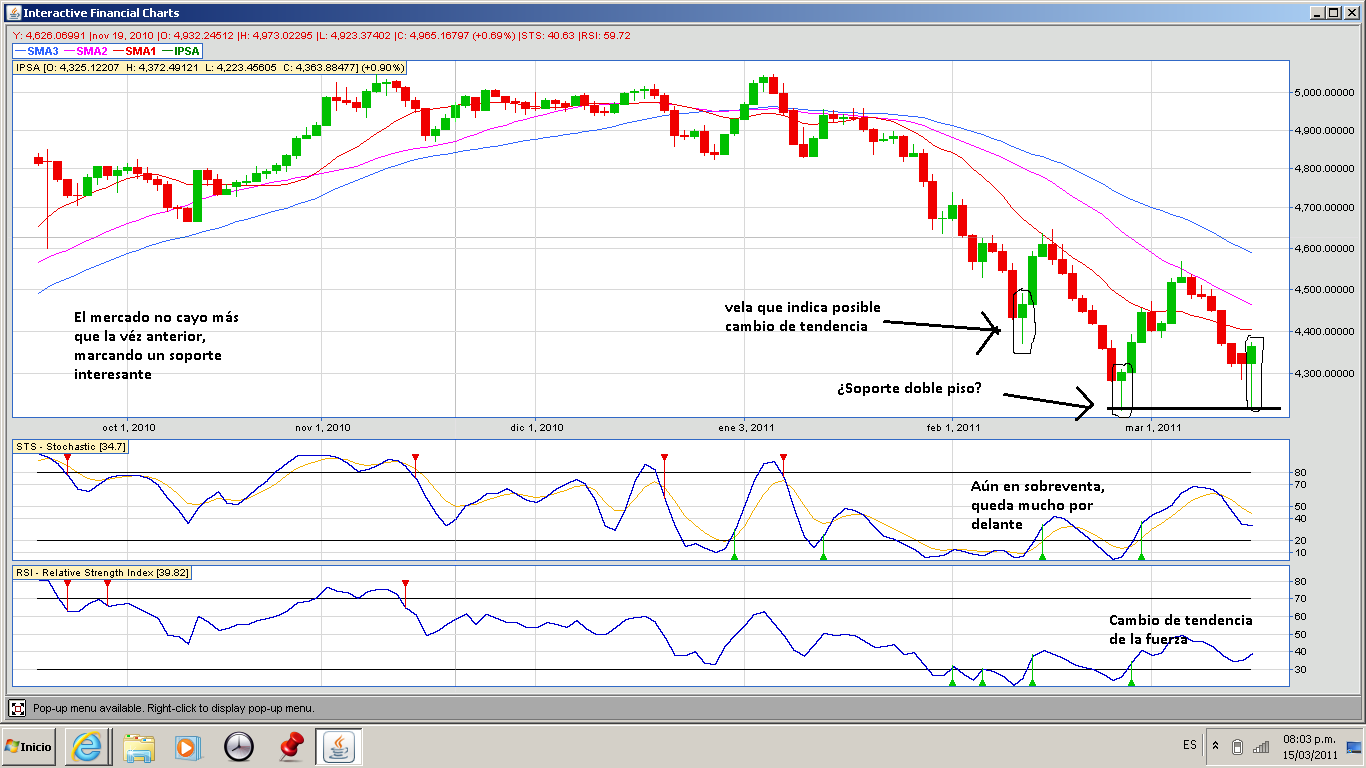The height and width of the screenshot is (768, 1366).
Task: Click the oct 1, 2010 date axis label
Action: [129, 427]
